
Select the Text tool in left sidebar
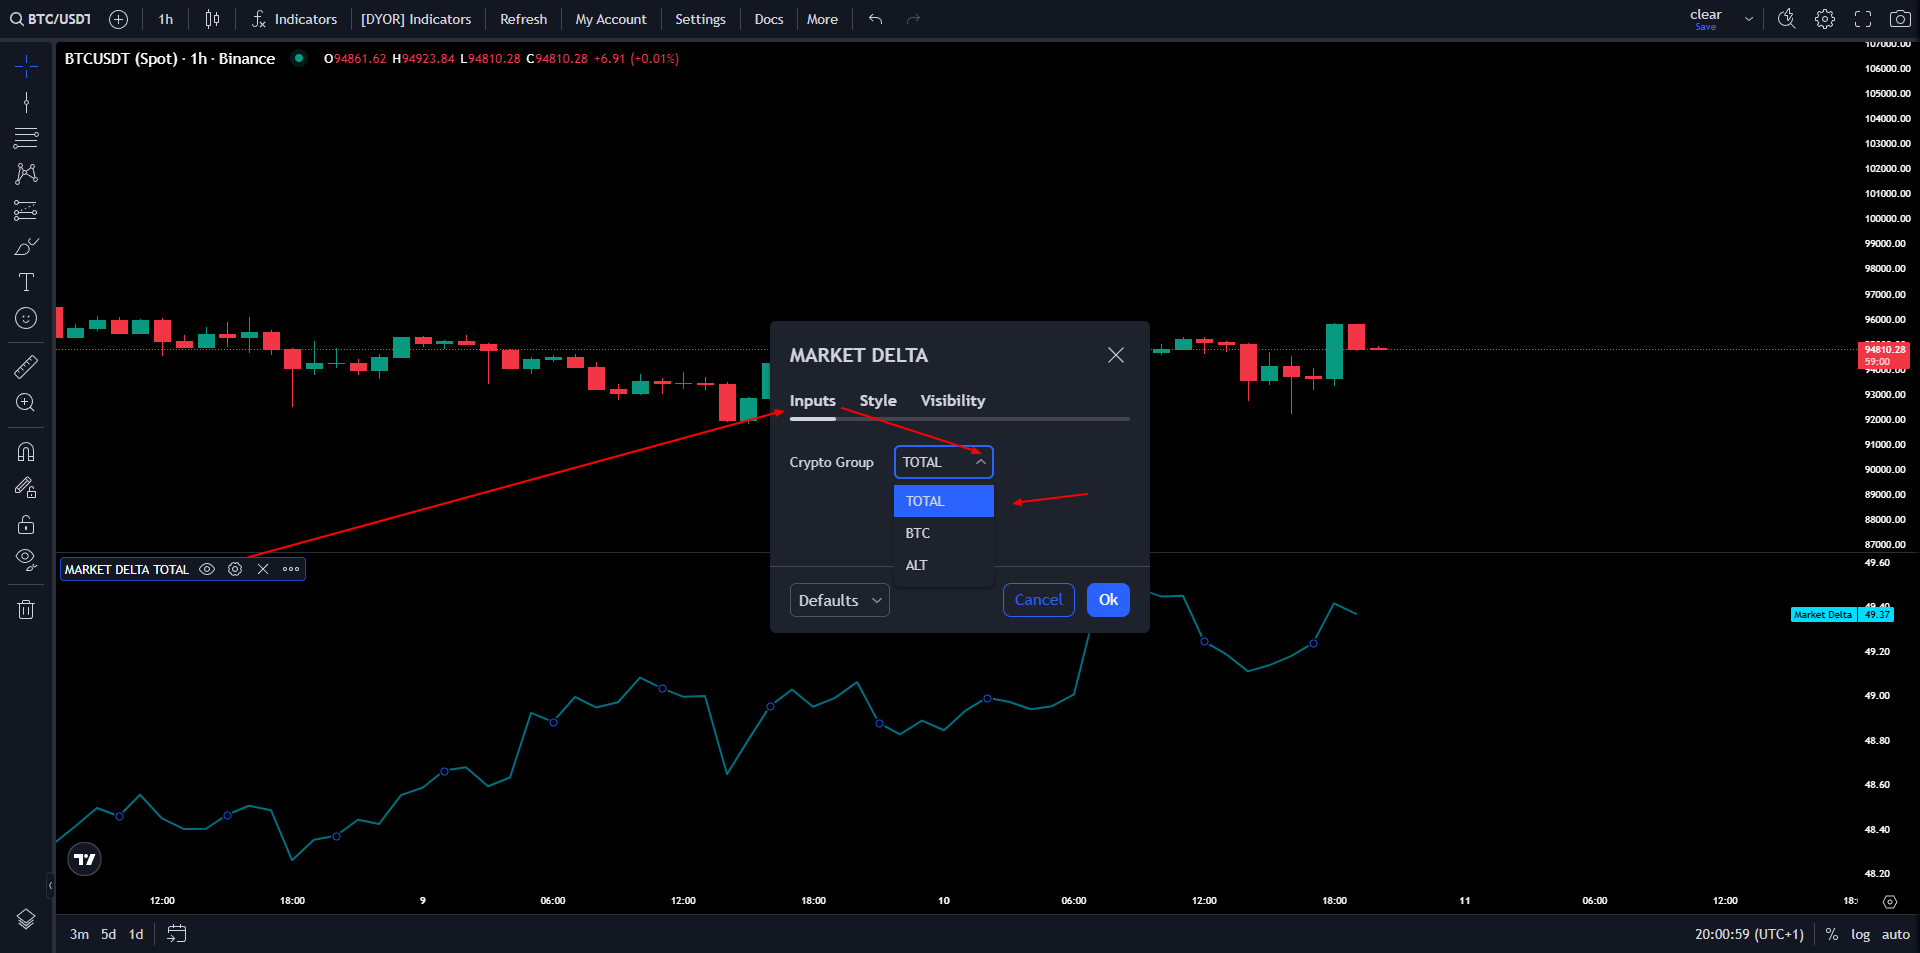(26, 282)
